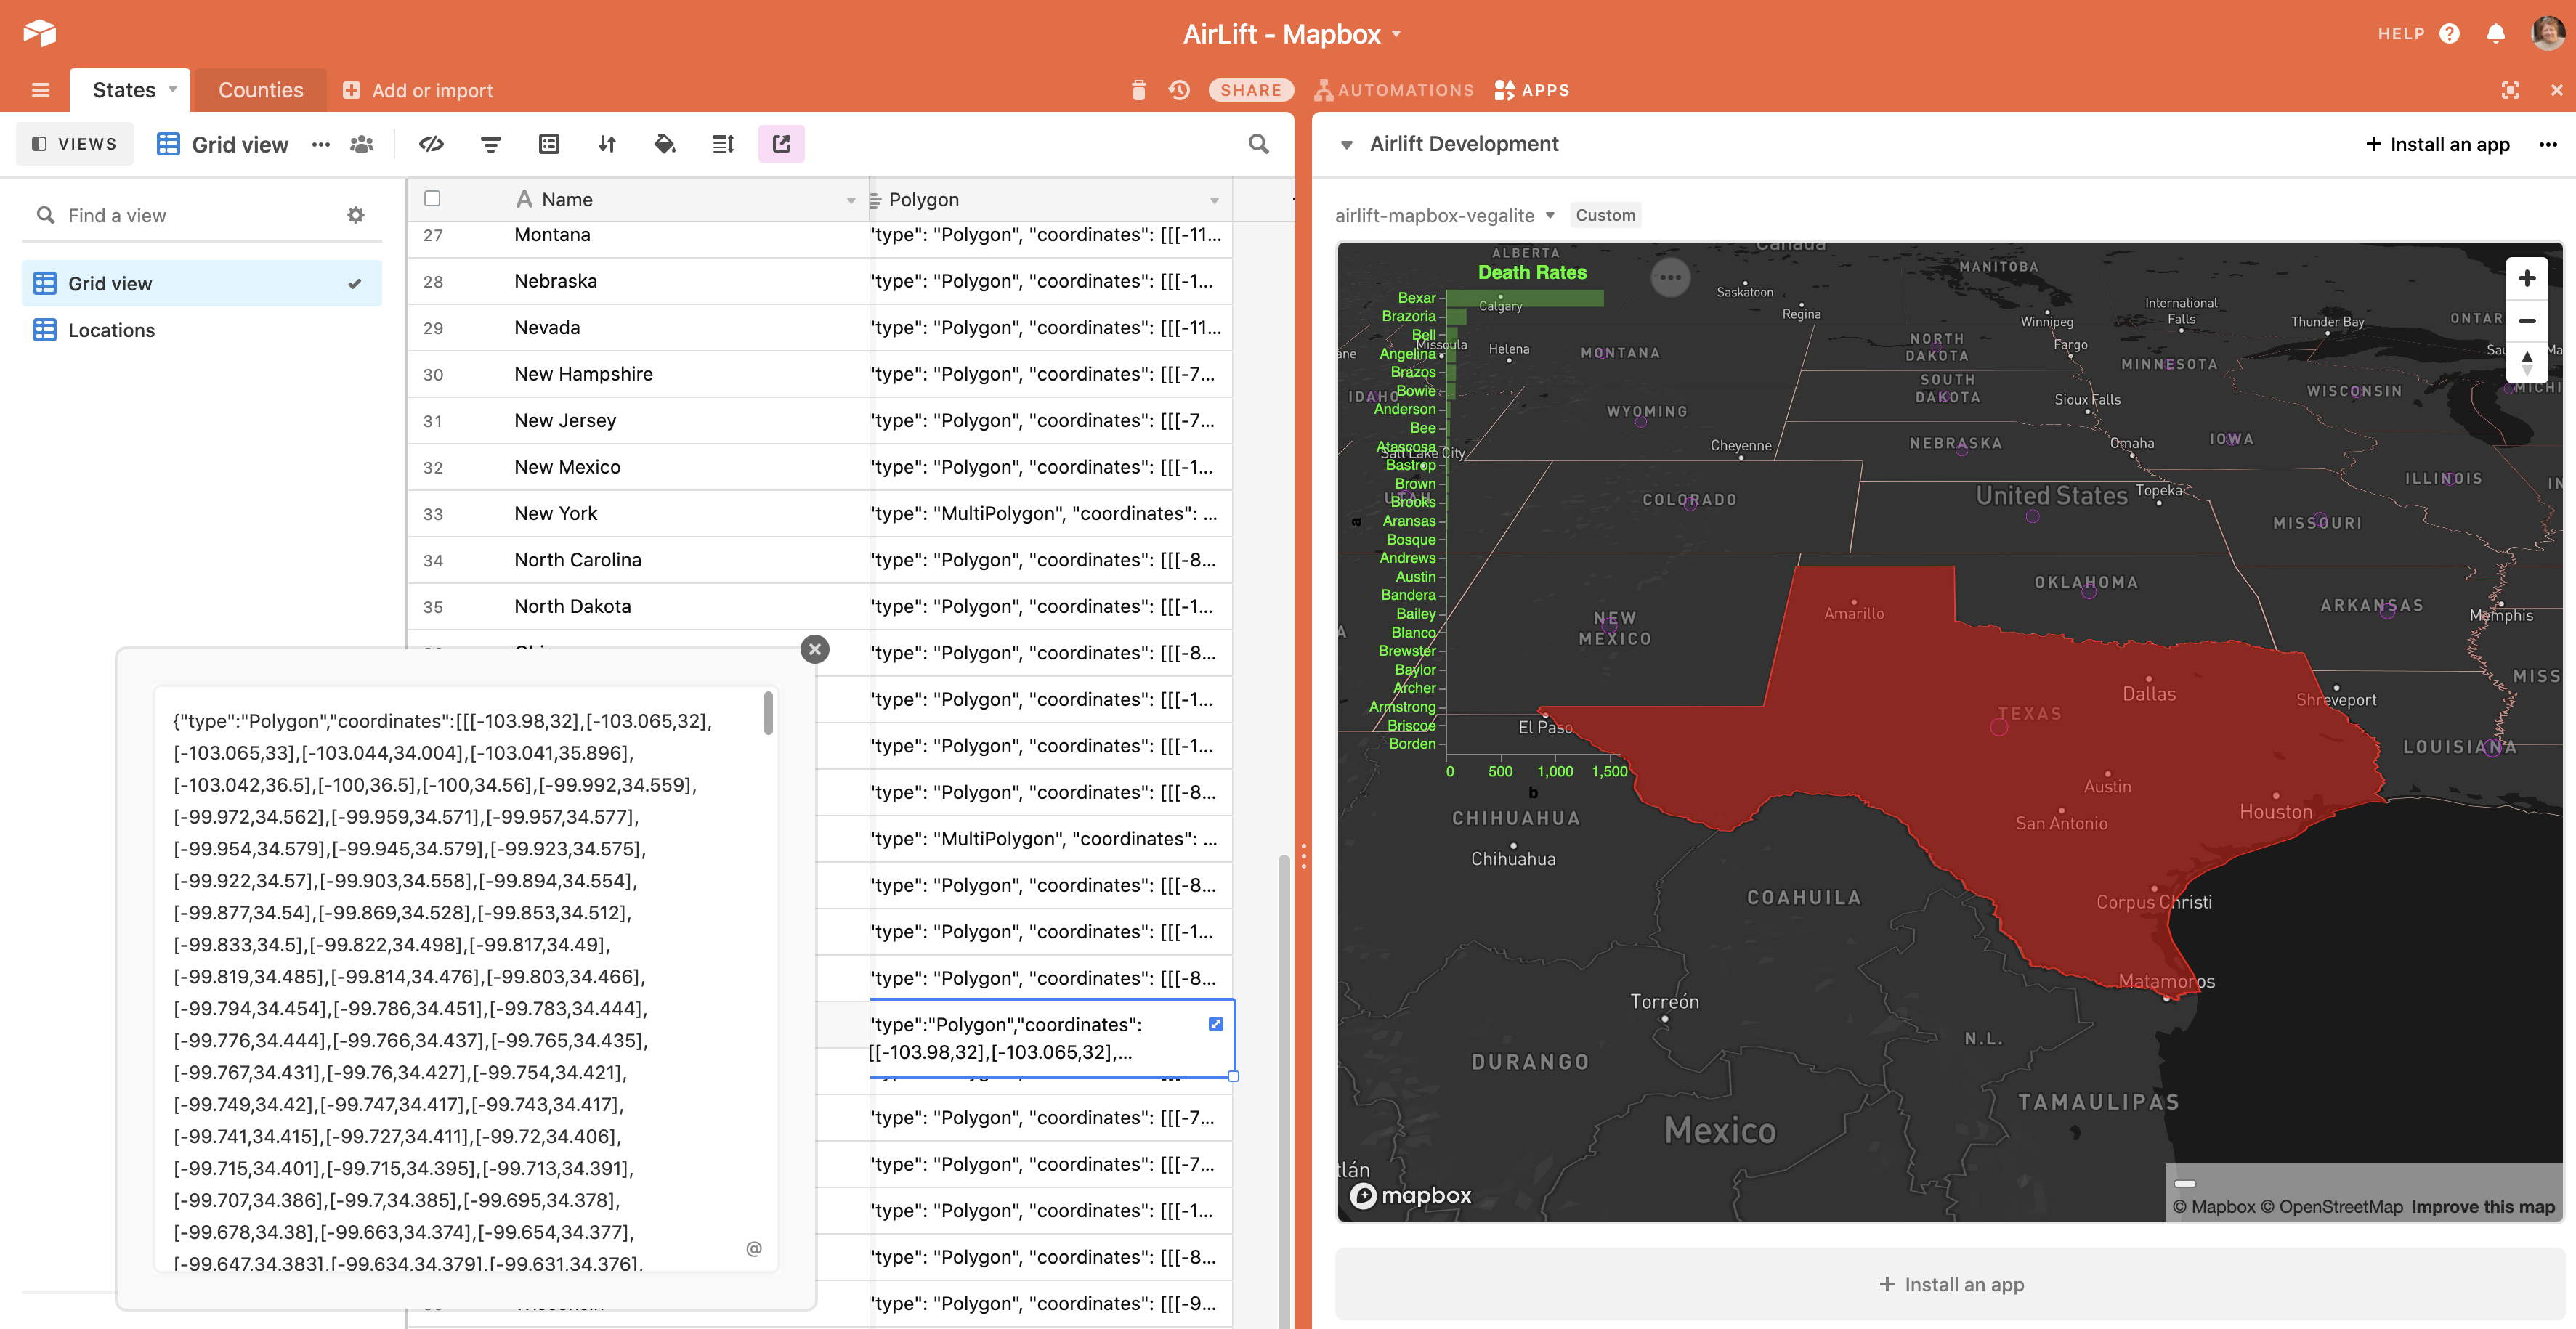
Task: Open Grid view more options ellipsis
Action: click(321, 144)
